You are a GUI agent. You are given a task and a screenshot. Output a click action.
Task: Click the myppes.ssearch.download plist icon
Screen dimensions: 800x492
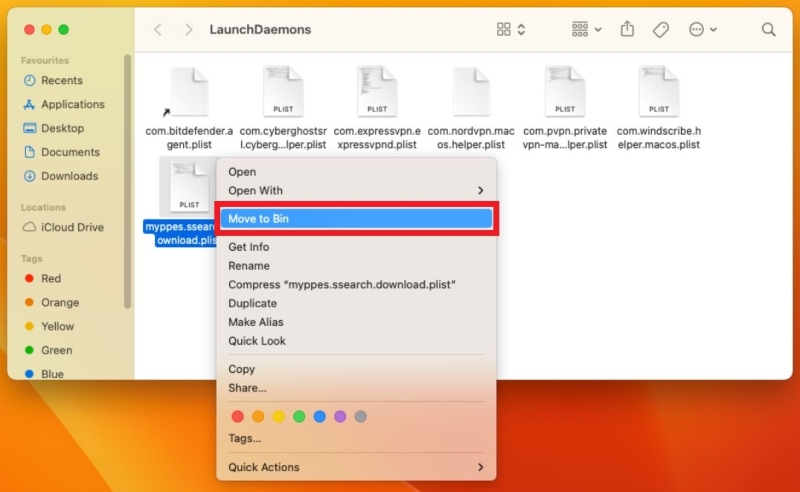point(189,187)
